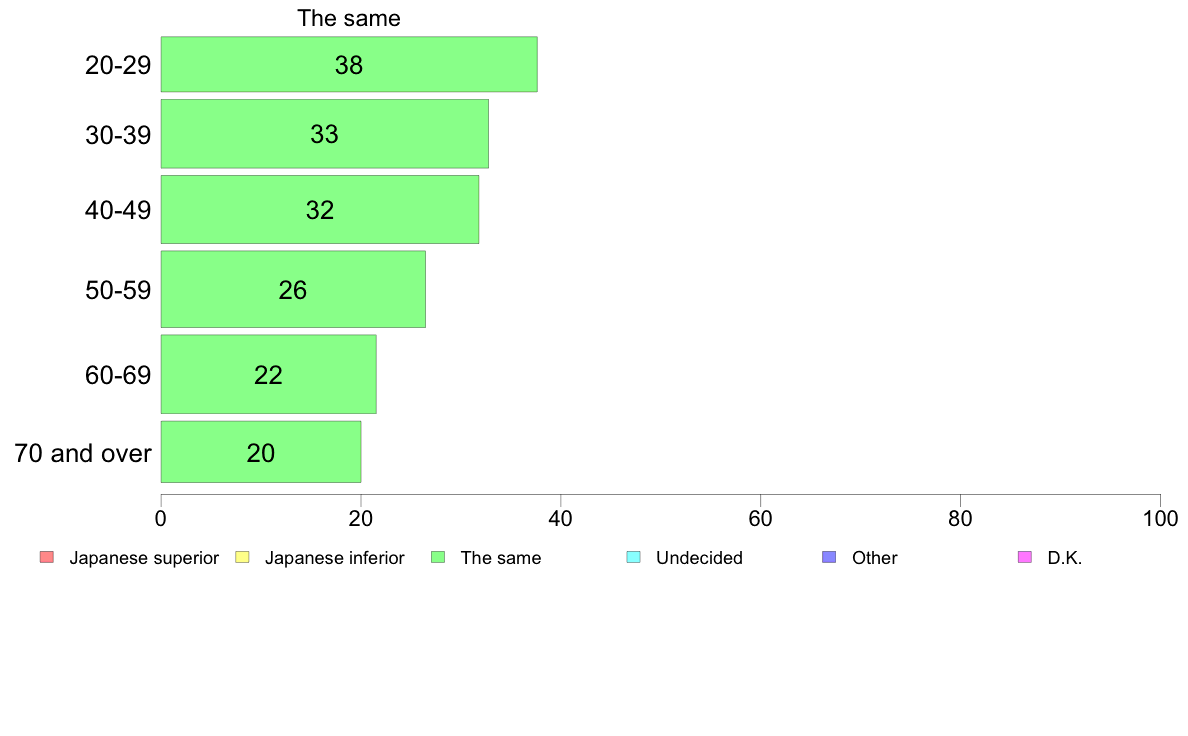The height and width of the screenshot is (736, 1188).
Task: Click the blue Other legend swatch
Action: [x=829, y=557]
